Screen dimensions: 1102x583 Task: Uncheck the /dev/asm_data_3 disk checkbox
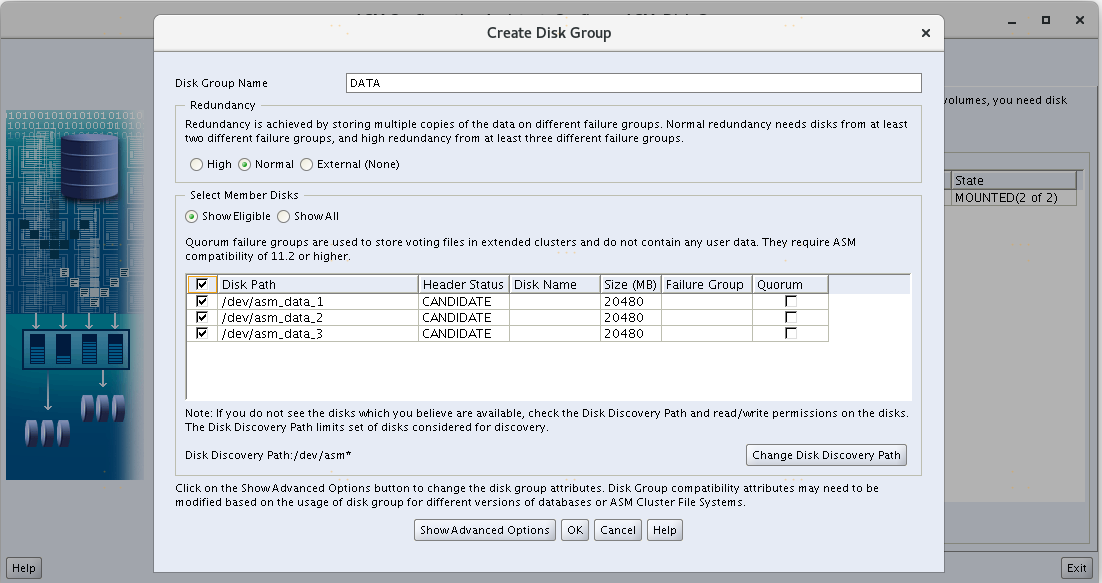point(202,333)
